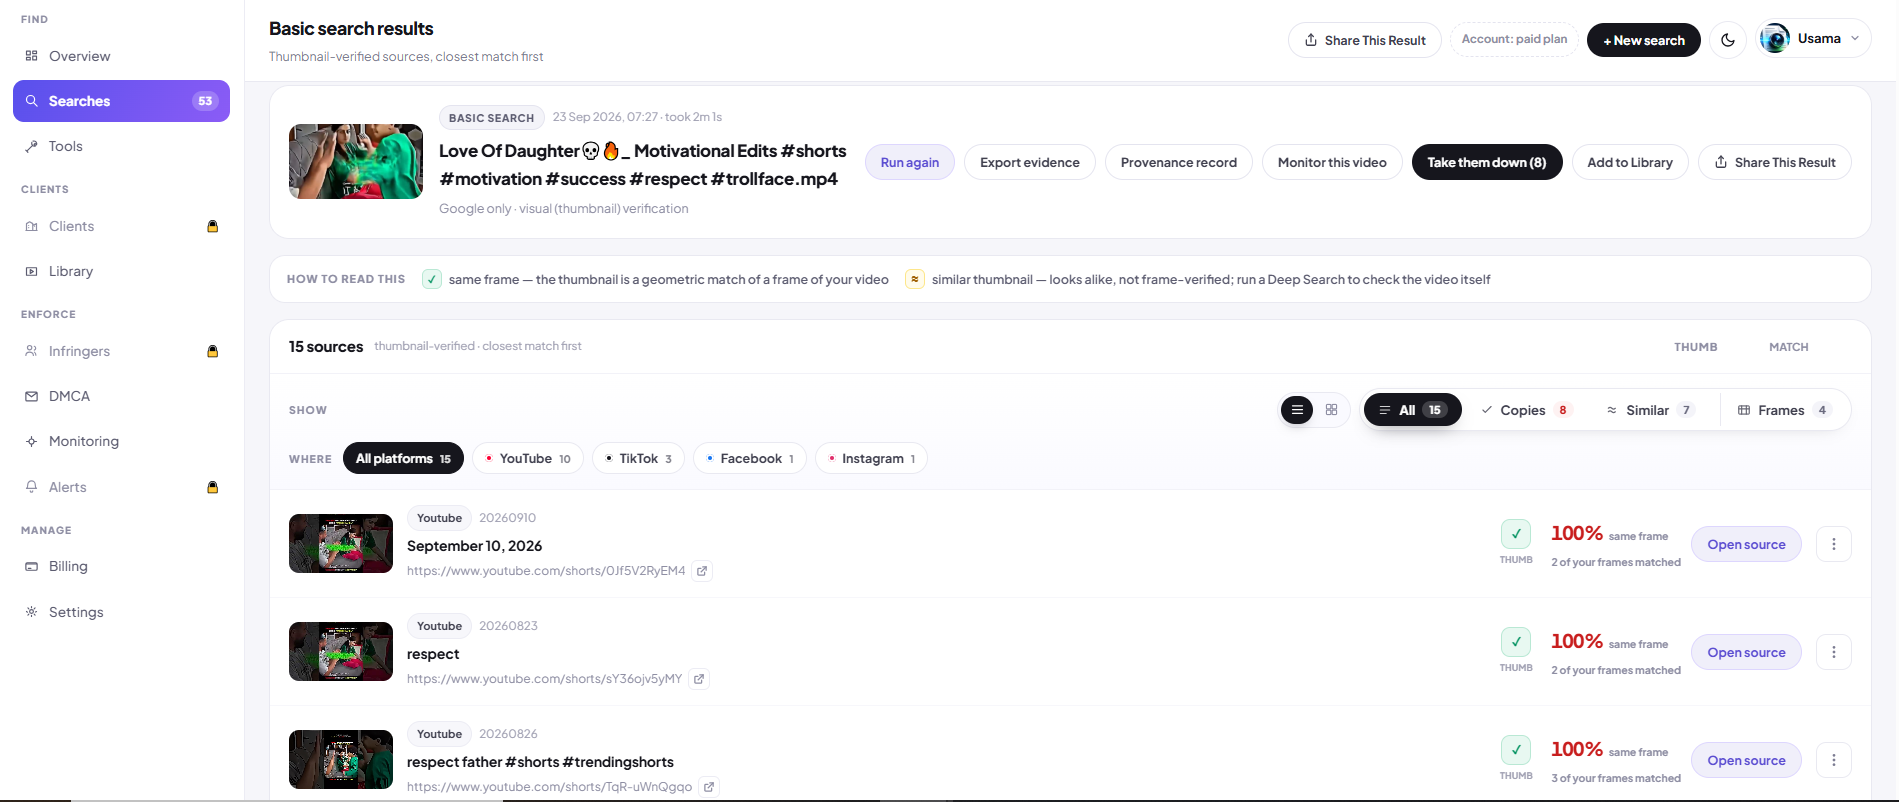Screen dimensions: 1899x802
Task: Open Monitoring in the sidebar
Action: (121, 441)
